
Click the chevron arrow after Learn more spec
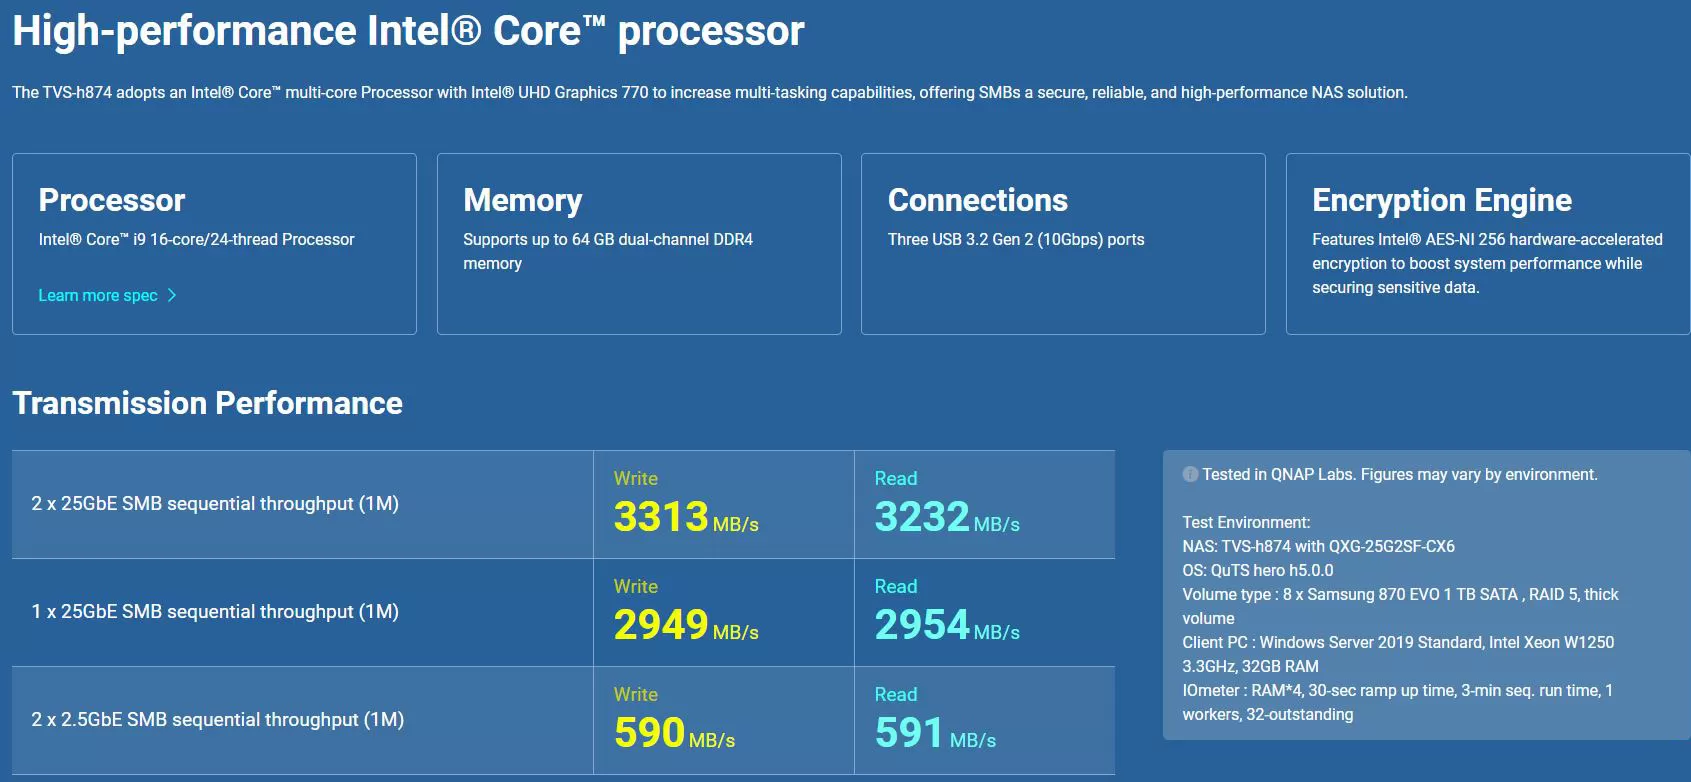[172, 295]
